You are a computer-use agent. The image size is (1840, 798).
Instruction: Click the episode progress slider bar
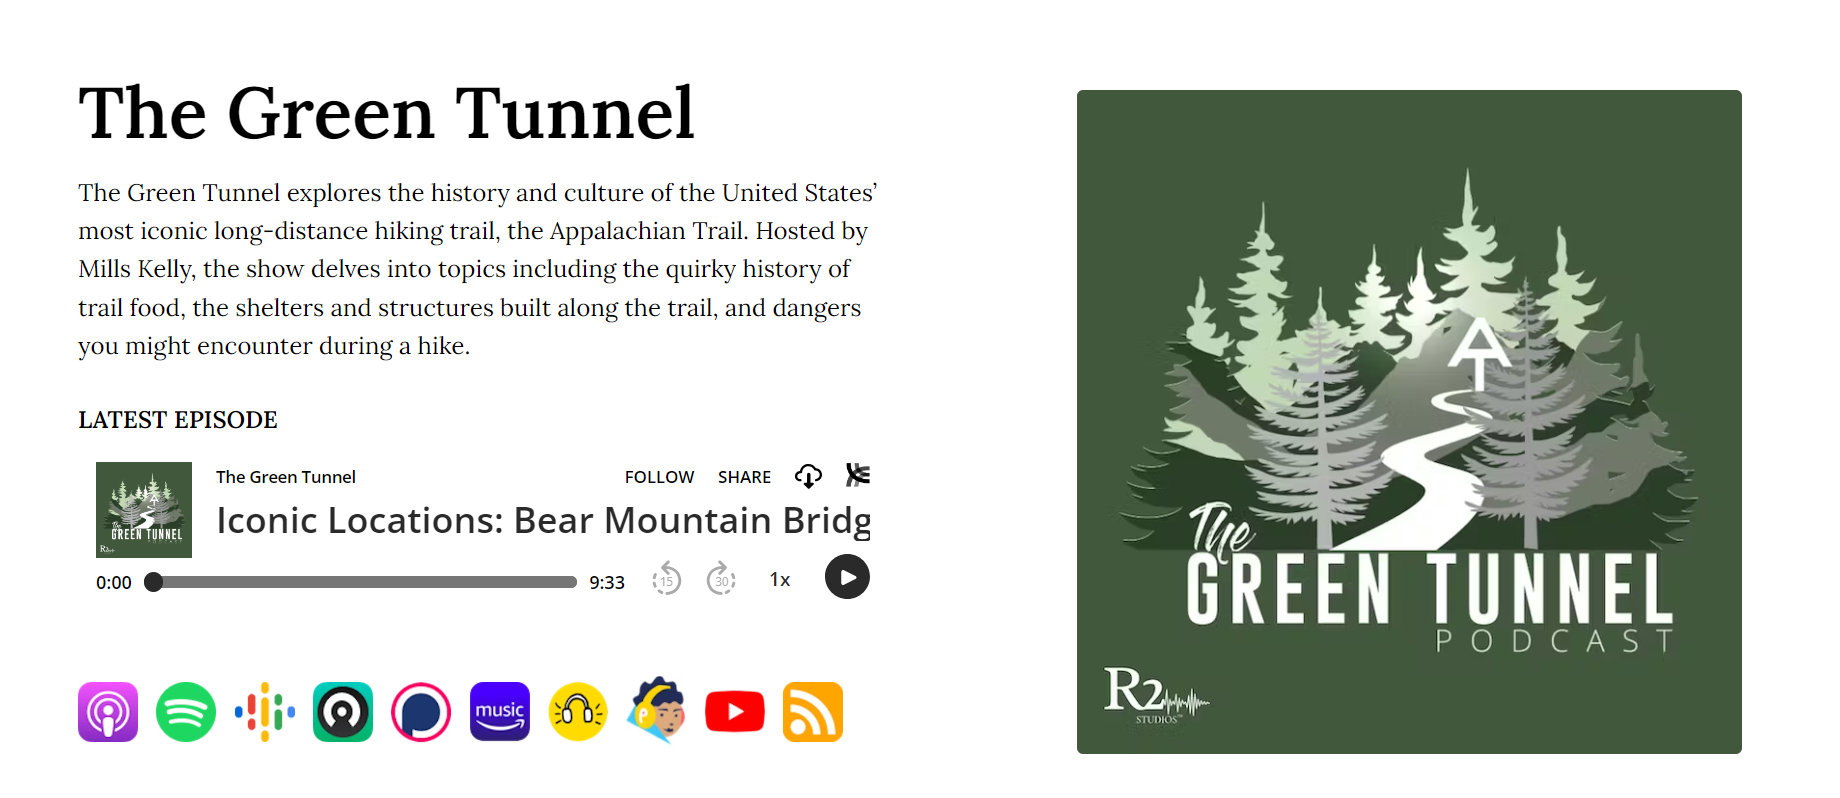coord(365,582)
